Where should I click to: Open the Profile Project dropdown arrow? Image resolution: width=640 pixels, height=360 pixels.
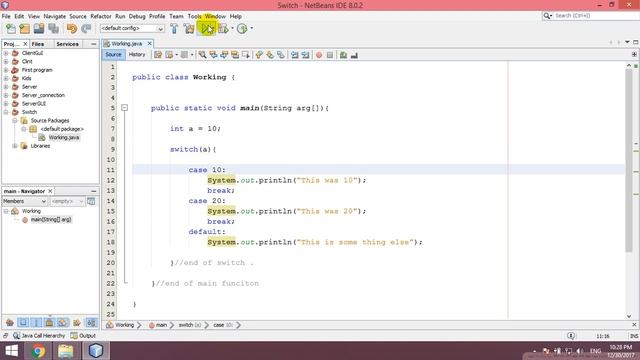(251, 28)
